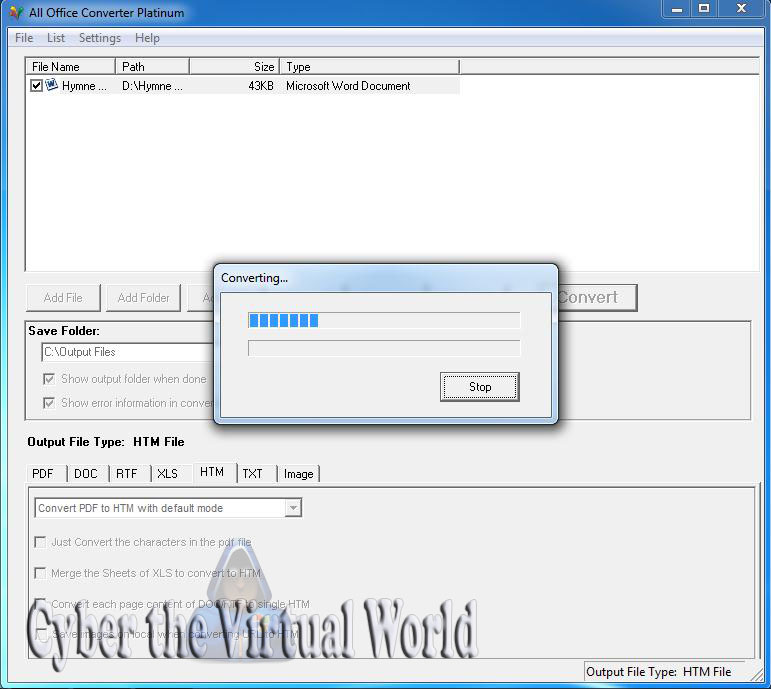Select the Hymne file name cell

click(84, 86)
